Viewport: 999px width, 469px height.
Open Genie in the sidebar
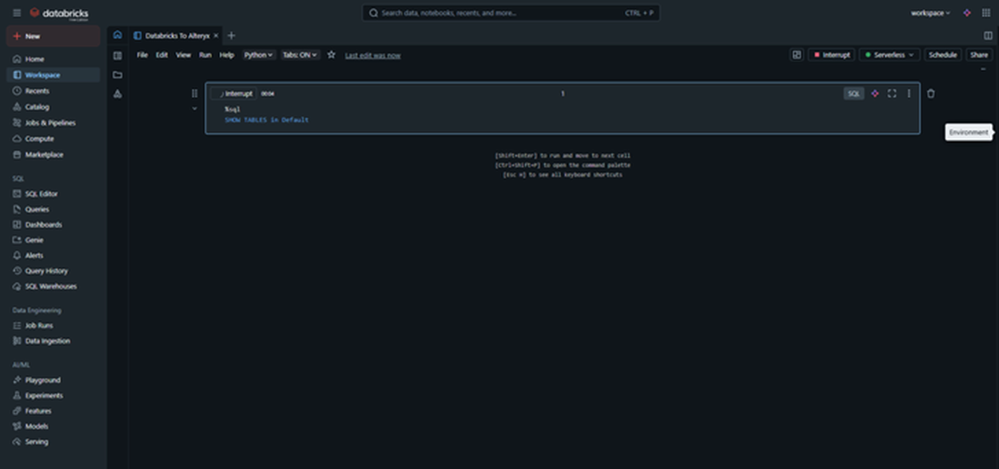click(54, 240)
